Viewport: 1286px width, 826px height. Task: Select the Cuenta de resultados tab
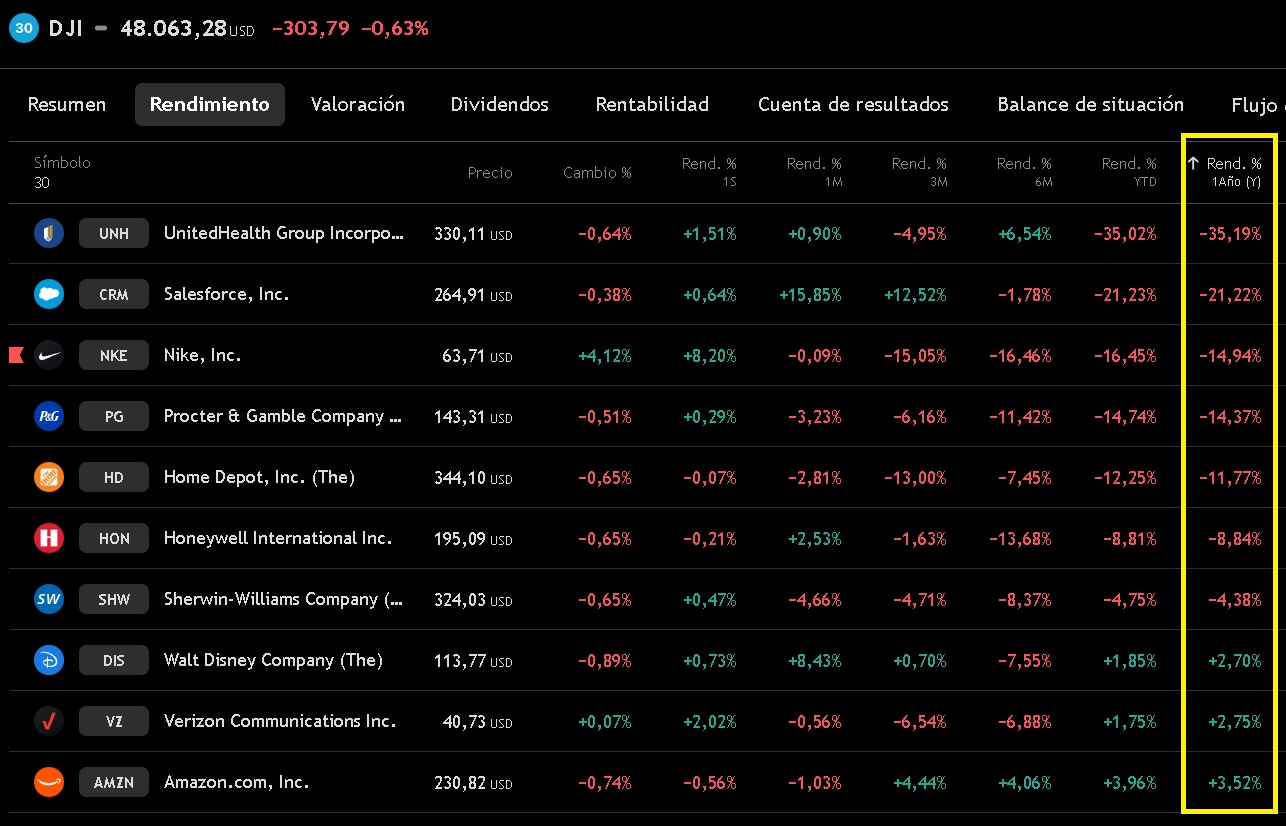[x=852, y=105]
